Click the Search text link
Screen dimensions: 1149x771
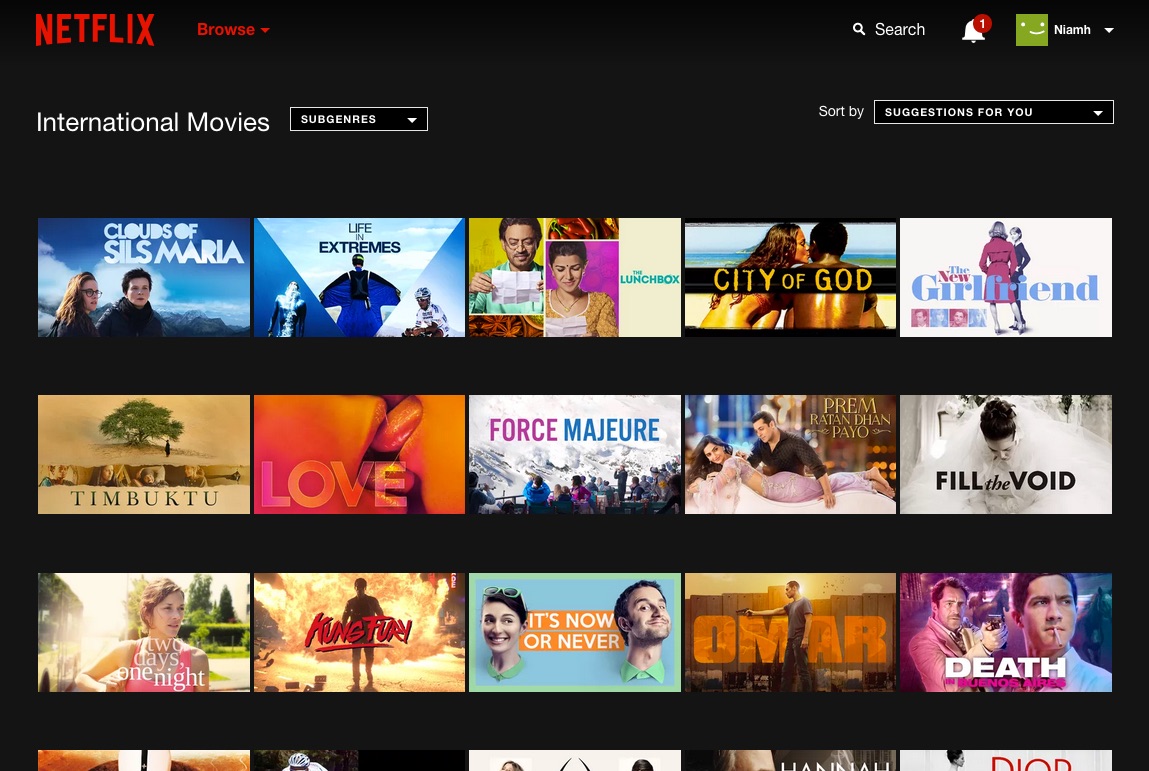[x=900, y=29]
